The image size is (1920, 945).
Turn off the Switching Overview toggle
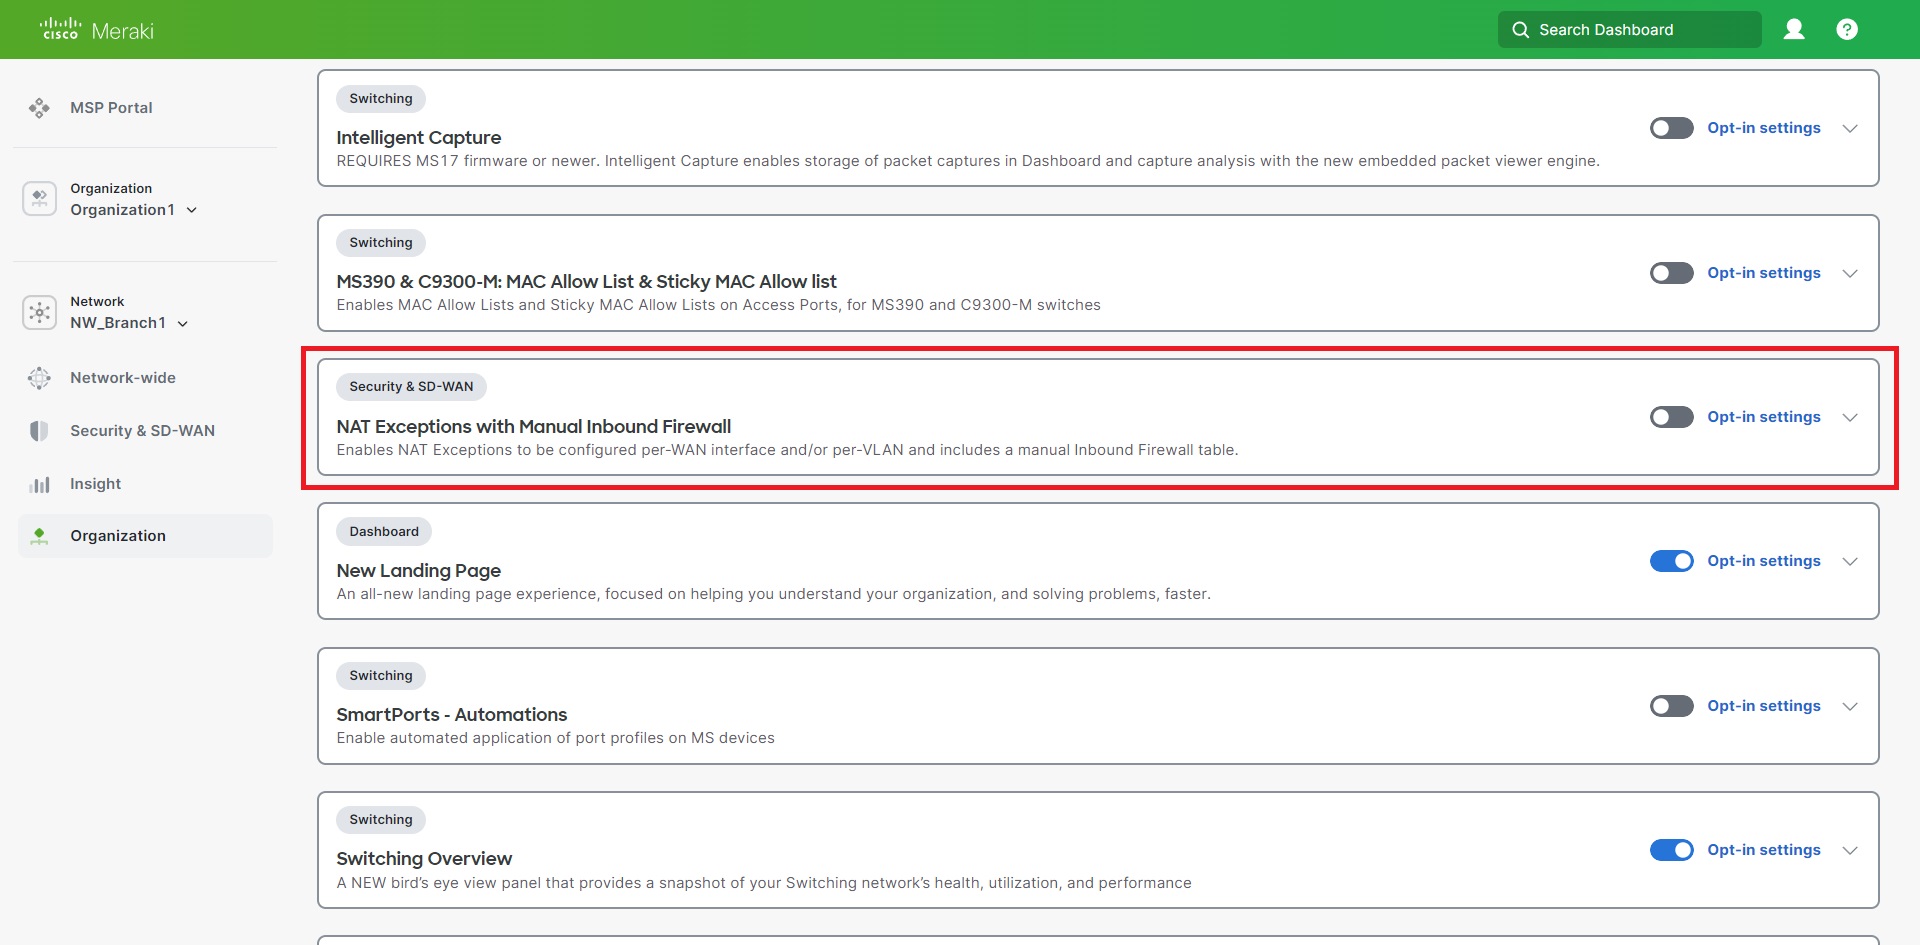click(x=1671, y=850)
